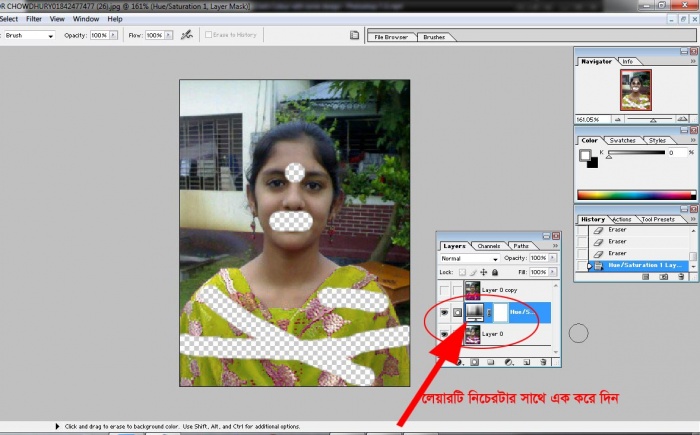Screen dimensions: 700x435
Task: Open the Normal blend mode dropdown
Action: (469, 258)
